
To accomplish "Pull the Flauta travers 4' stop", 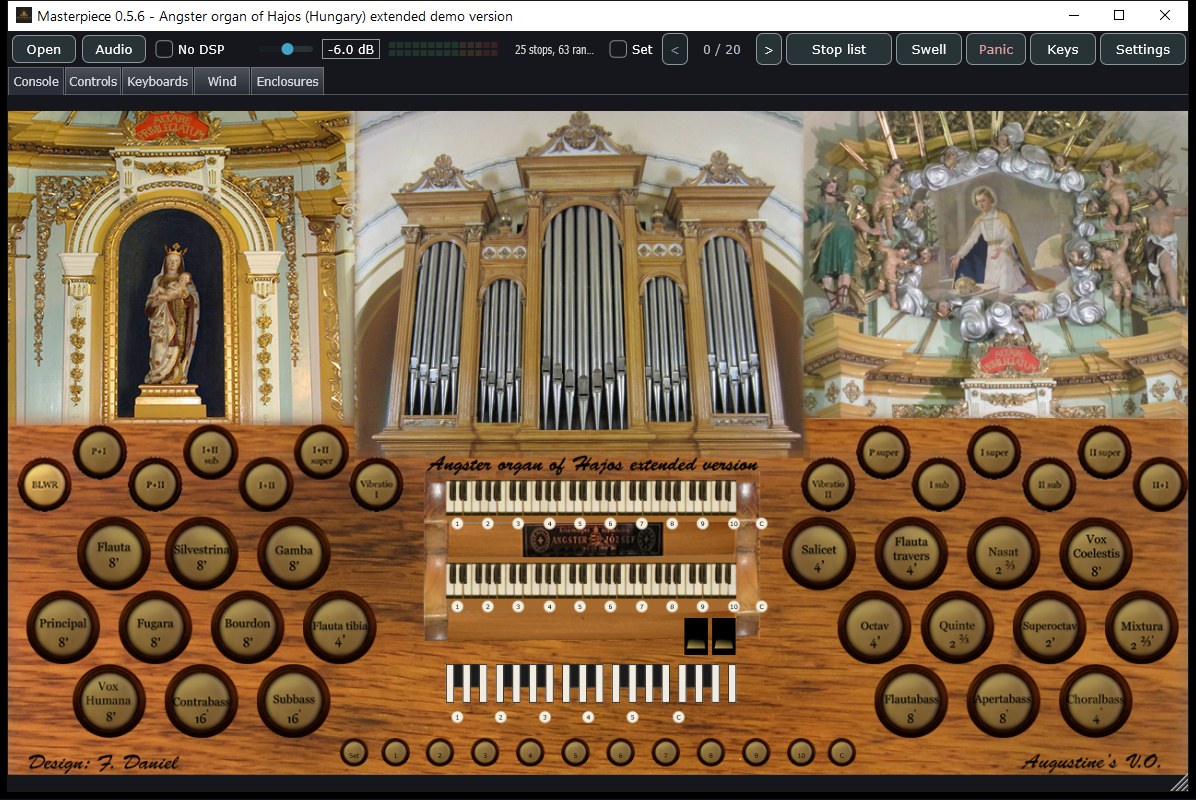I will pyautogui.click(x=911, y=554).
